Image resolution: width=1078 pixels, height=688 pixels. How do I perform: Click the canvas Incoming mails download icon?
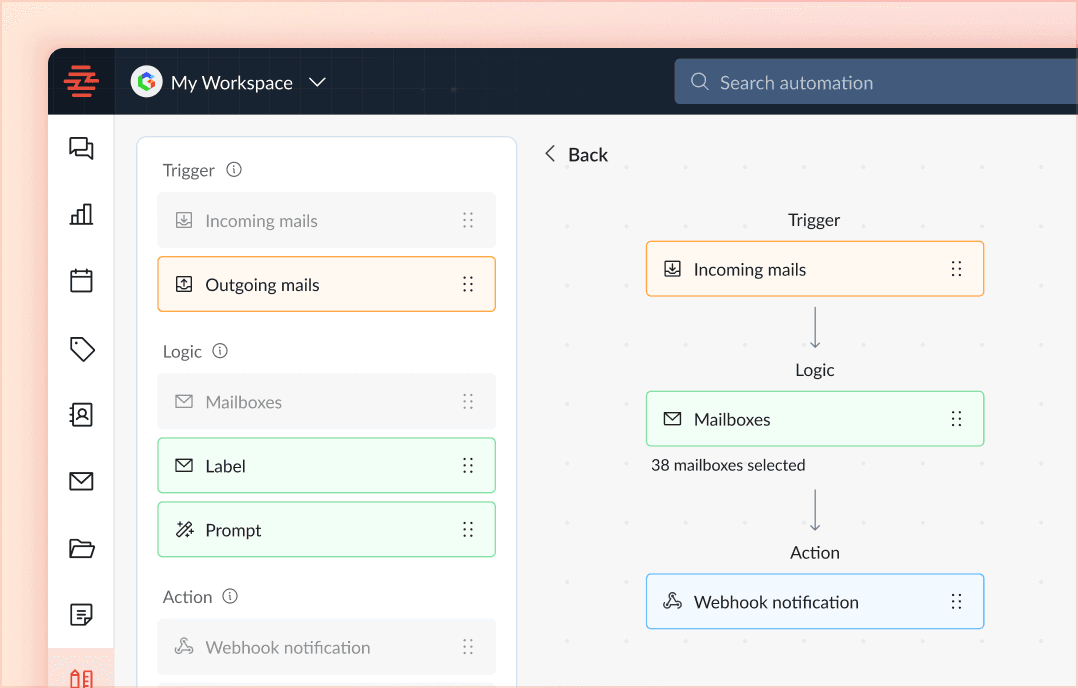672,269
